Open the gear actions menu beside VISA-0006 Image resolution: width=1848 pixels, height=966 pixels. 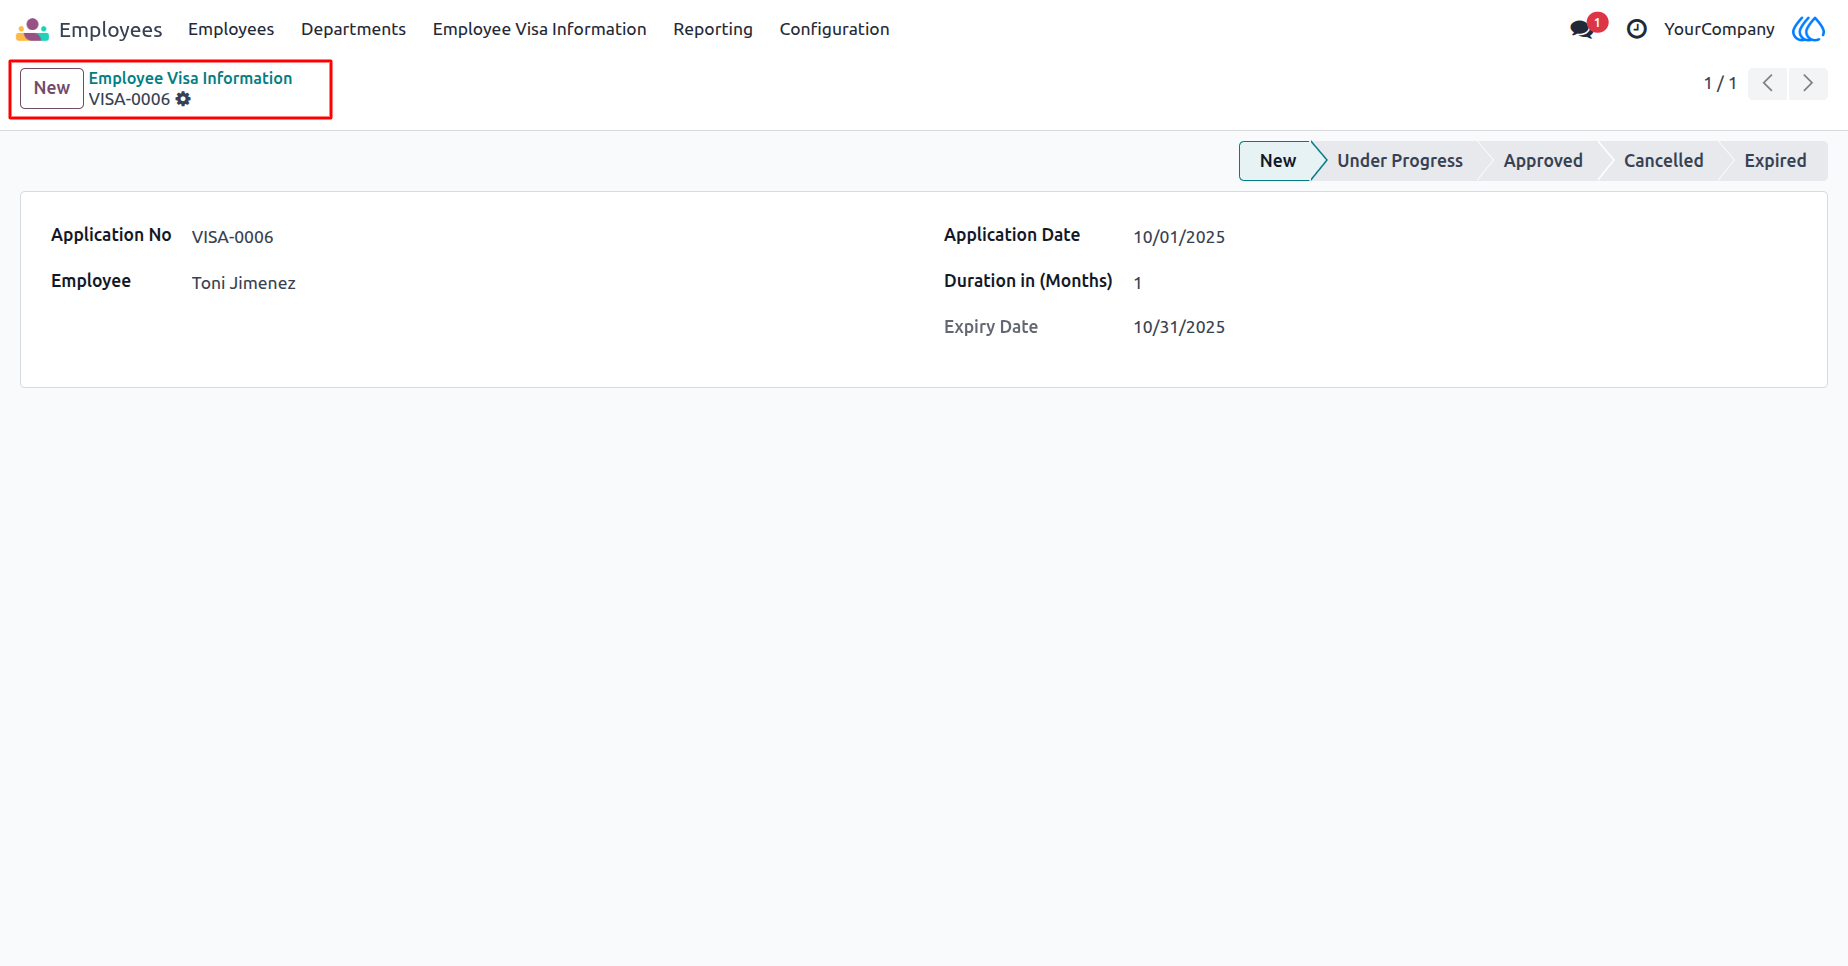pos(183,99)
